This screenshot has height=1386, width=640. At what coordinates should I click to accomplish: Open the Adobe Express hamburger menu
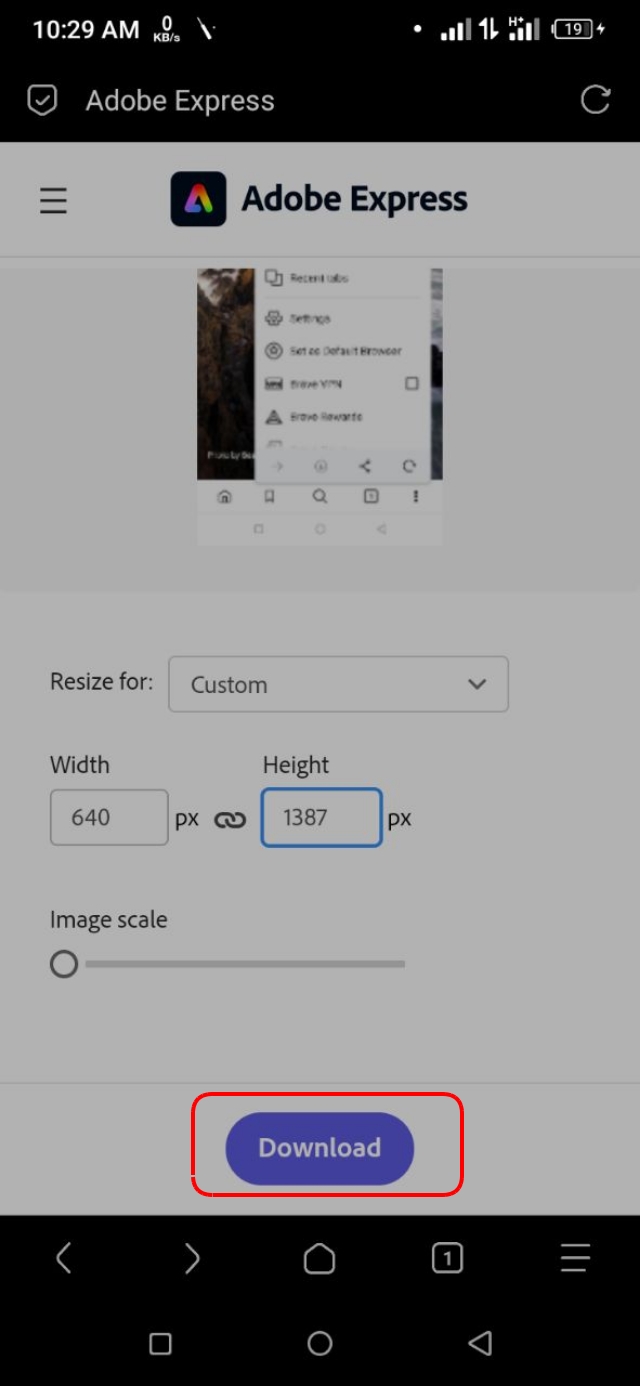[53, 201]
